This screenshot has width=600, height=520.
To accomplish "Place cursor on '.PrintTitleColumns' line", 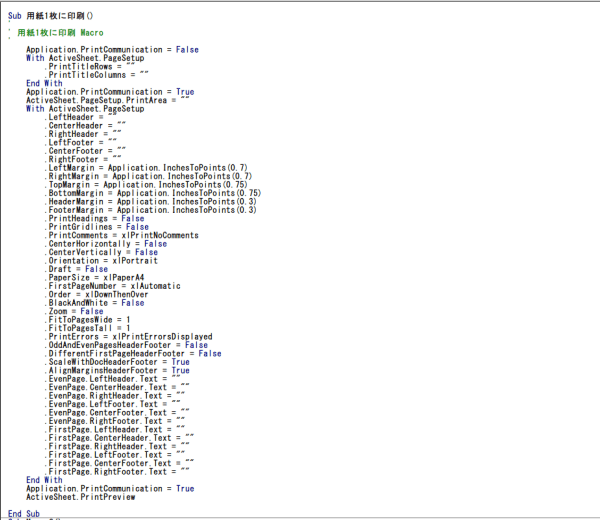I will coord(96,75).
